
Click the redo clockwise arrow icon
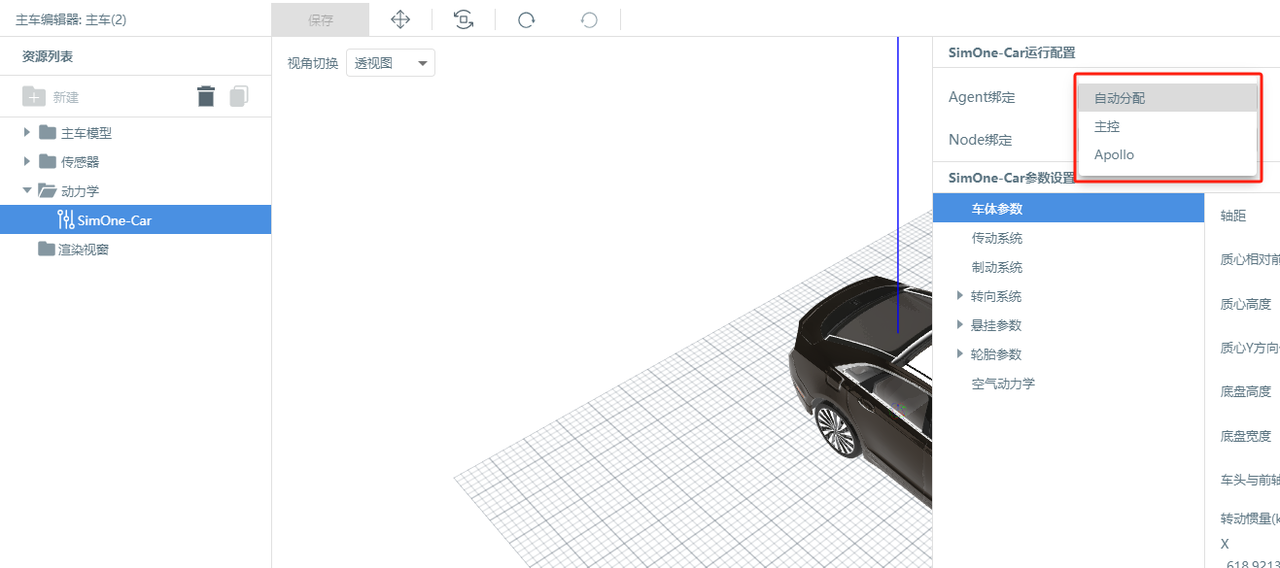click(526, 20)
